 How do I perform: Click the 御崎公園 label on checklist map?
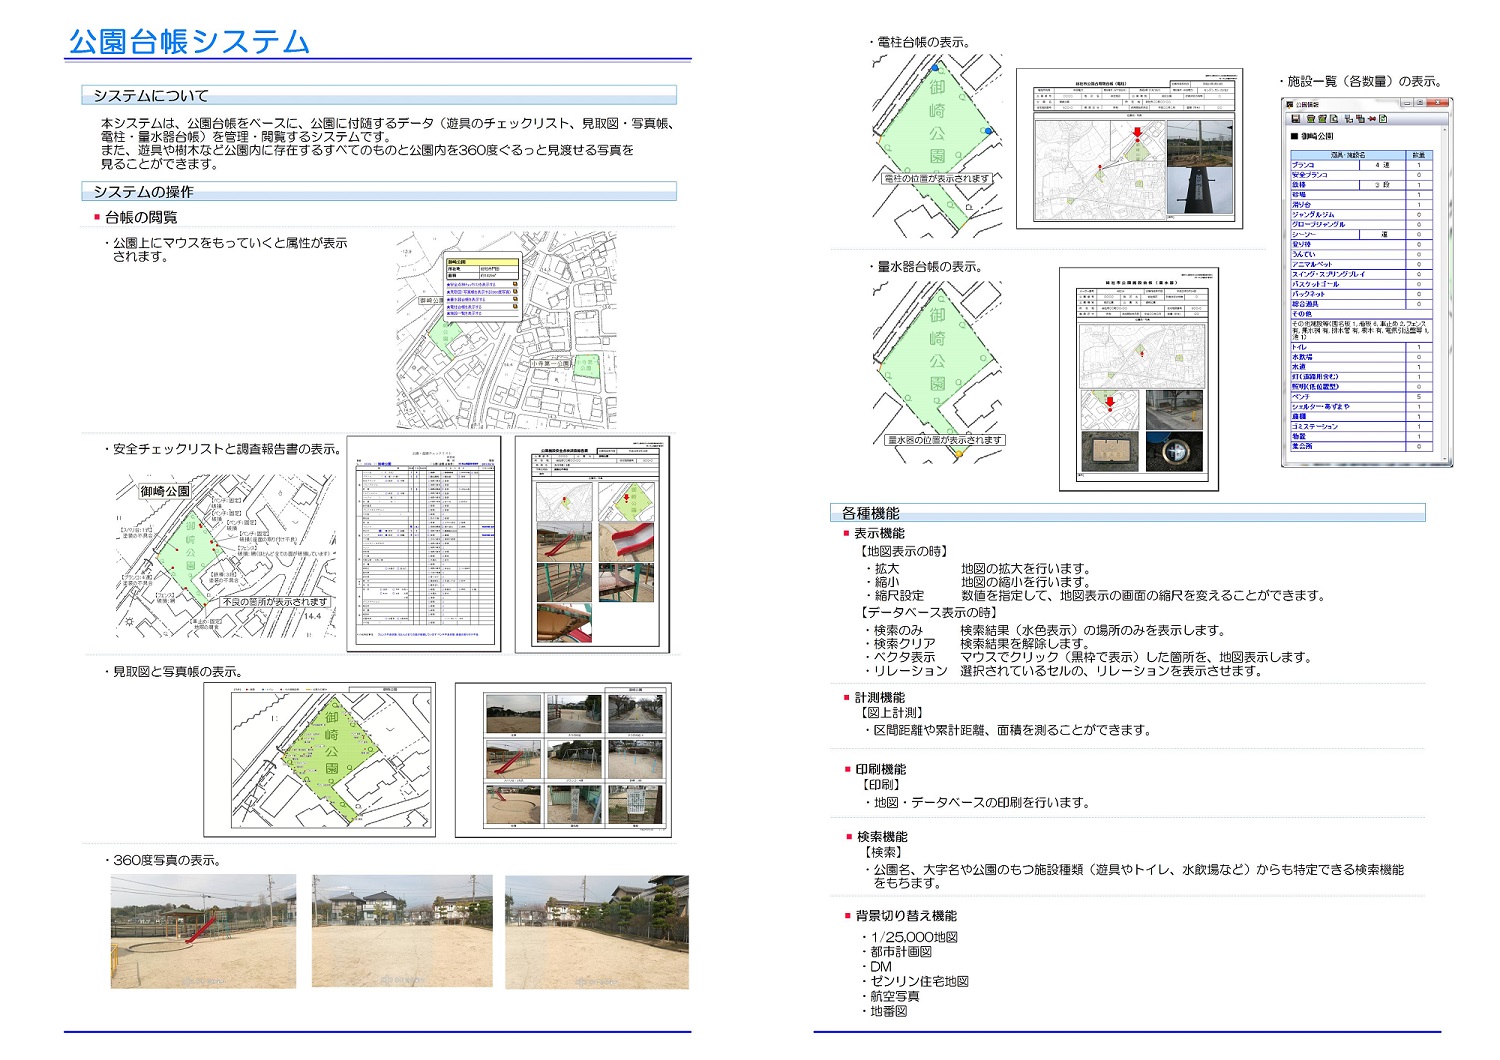[165, 491]
